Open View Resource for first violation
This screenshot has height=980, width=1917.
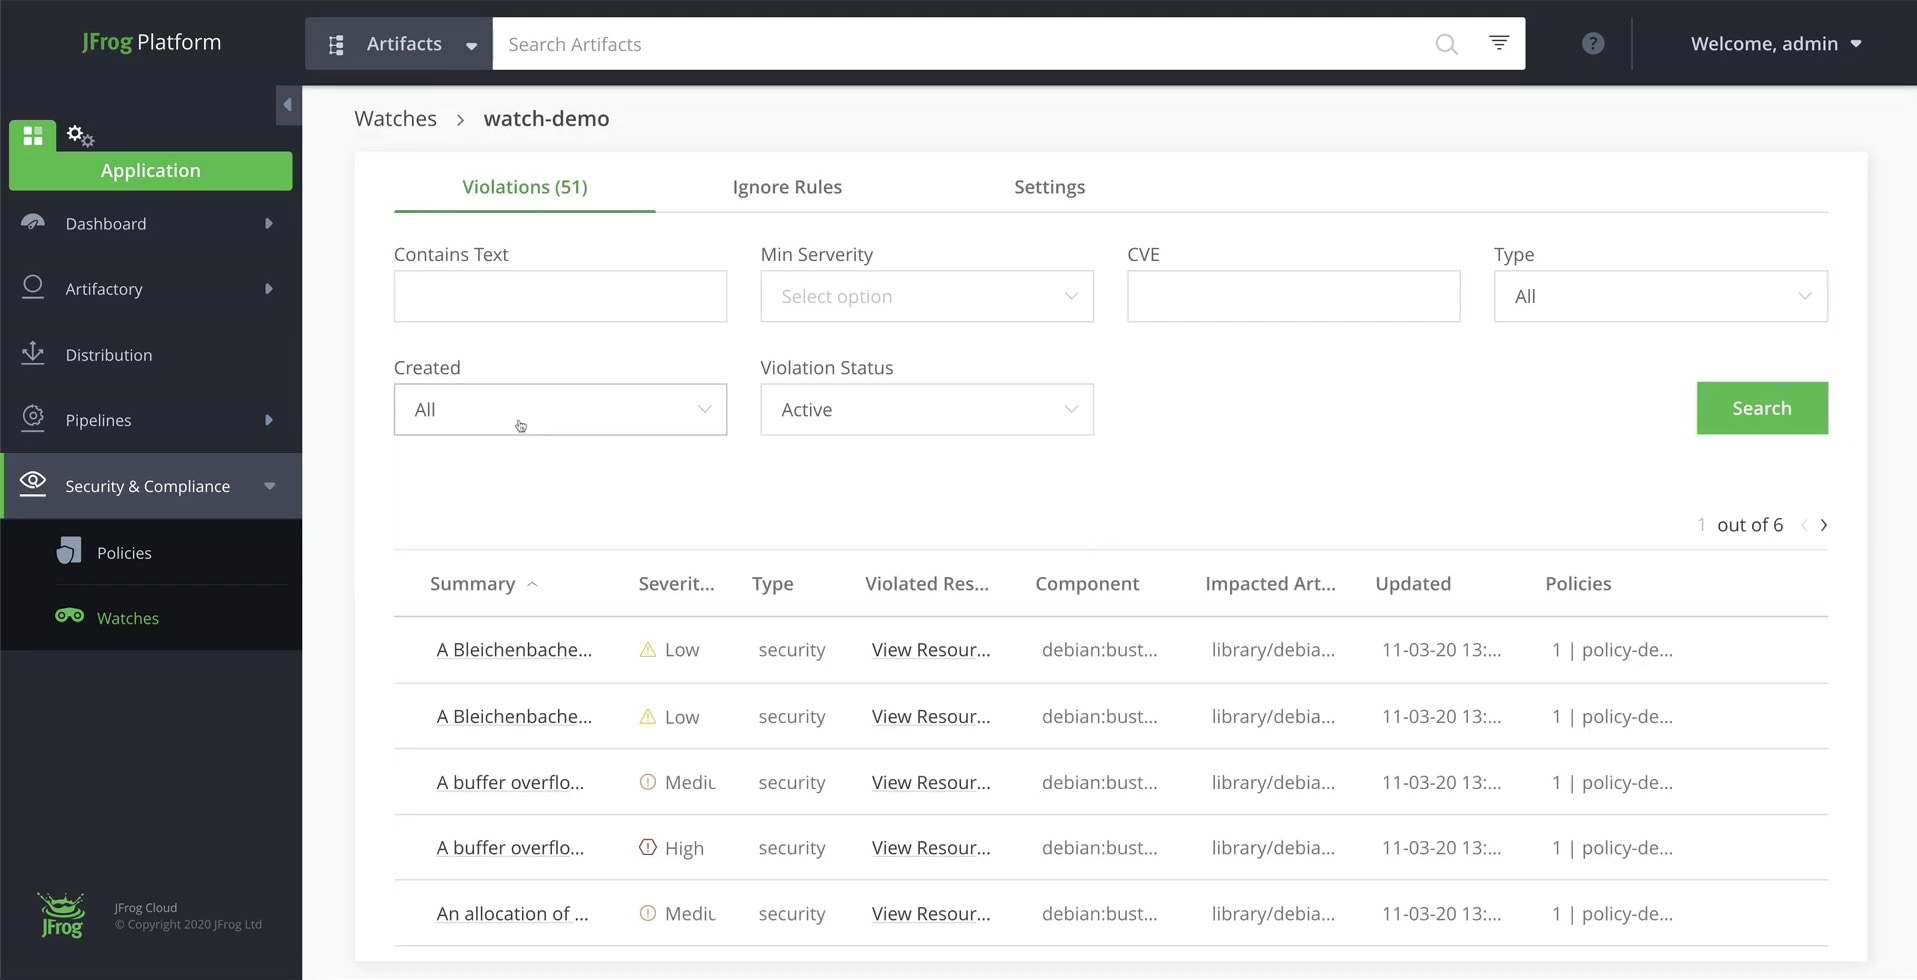pos(929,649)
